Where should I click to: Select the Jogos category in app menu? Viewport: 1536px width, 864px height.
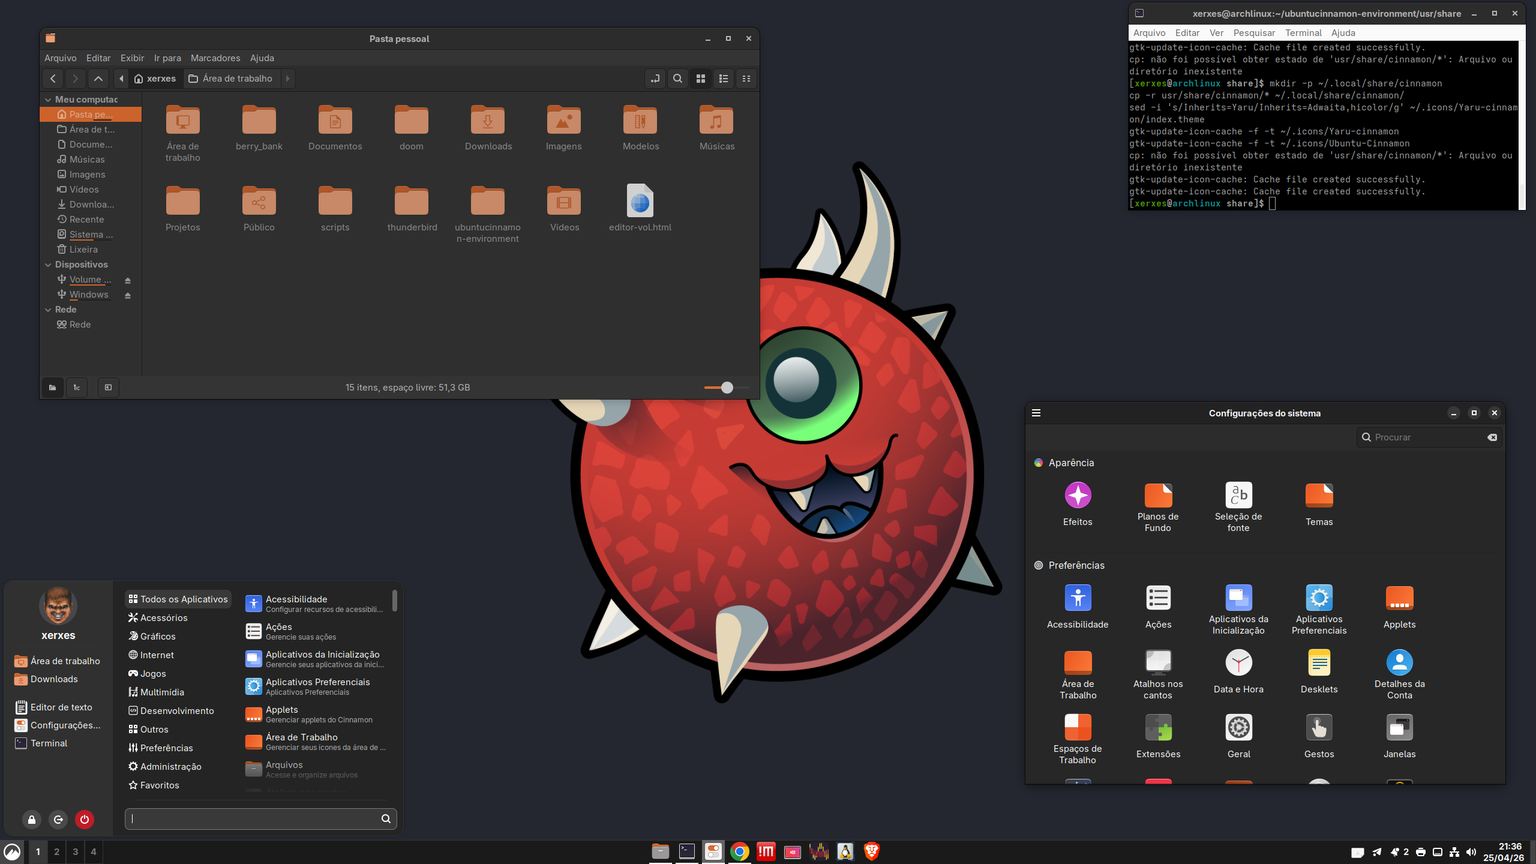[x=152, y=674]
